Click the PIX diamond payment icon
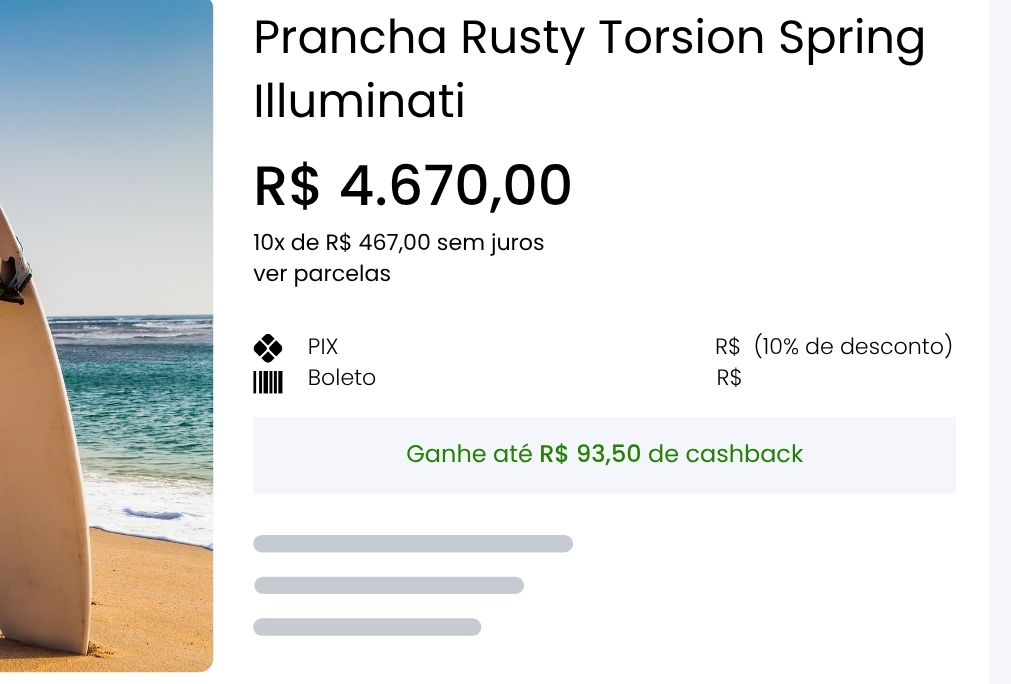Screen dimensions: 1011x684 point(268,348)
